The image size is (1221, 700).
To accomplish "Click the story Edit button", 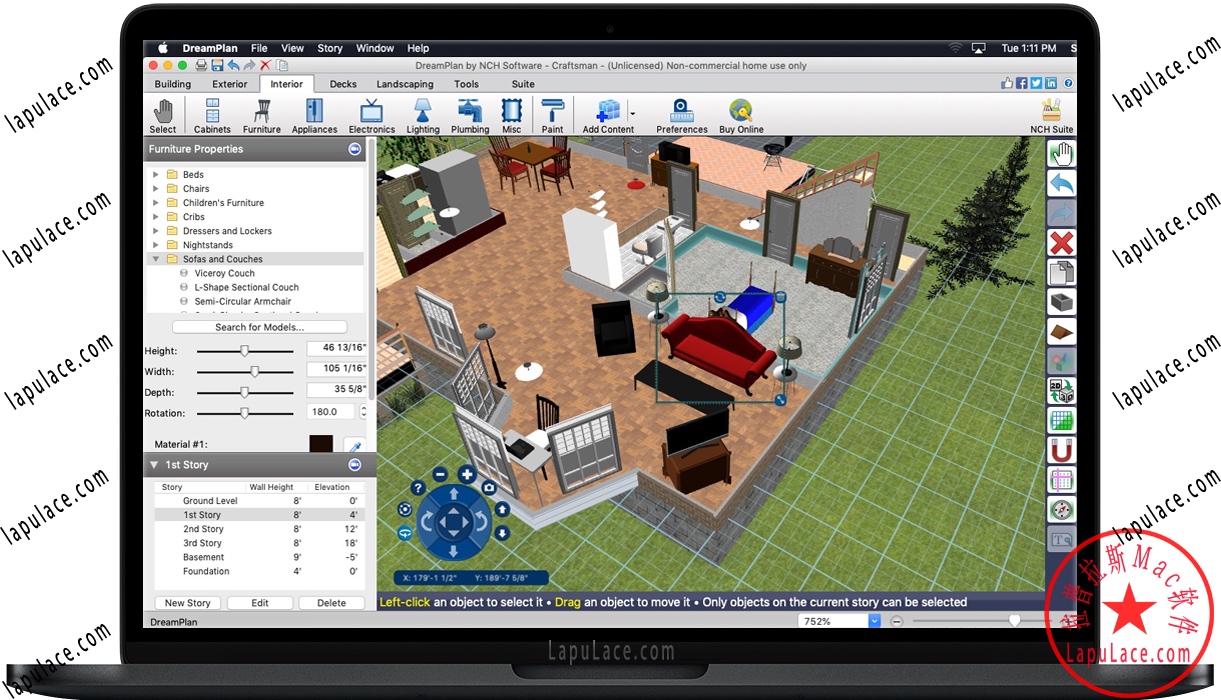I will [x=260, y=603].
